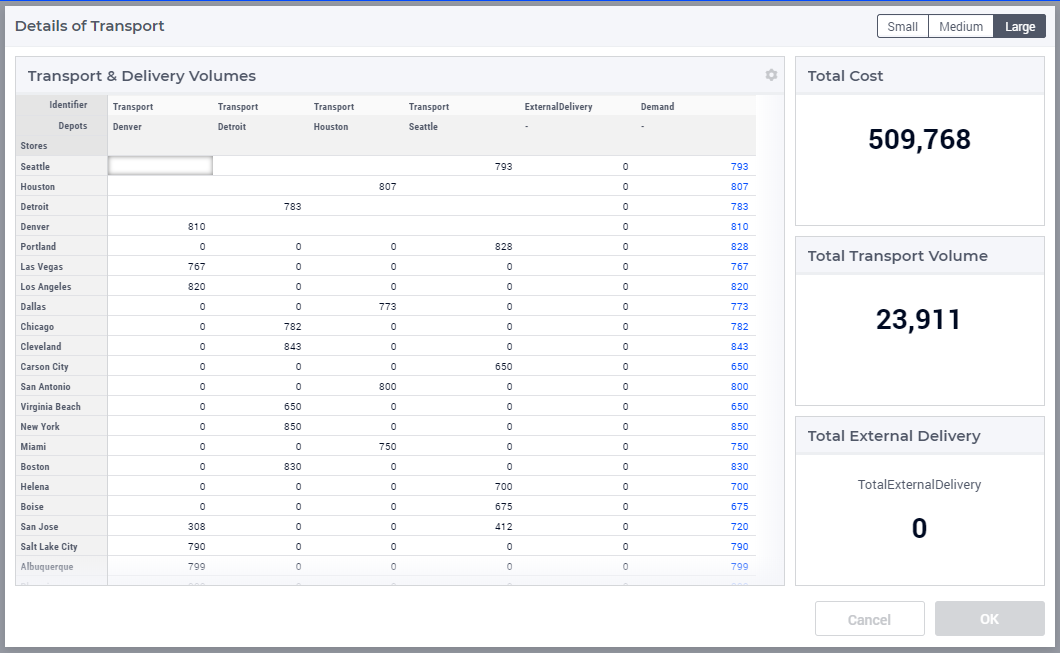Select the Boise store row header
This screenshot has height=653, width=1060.
click(x=62, y=506)
